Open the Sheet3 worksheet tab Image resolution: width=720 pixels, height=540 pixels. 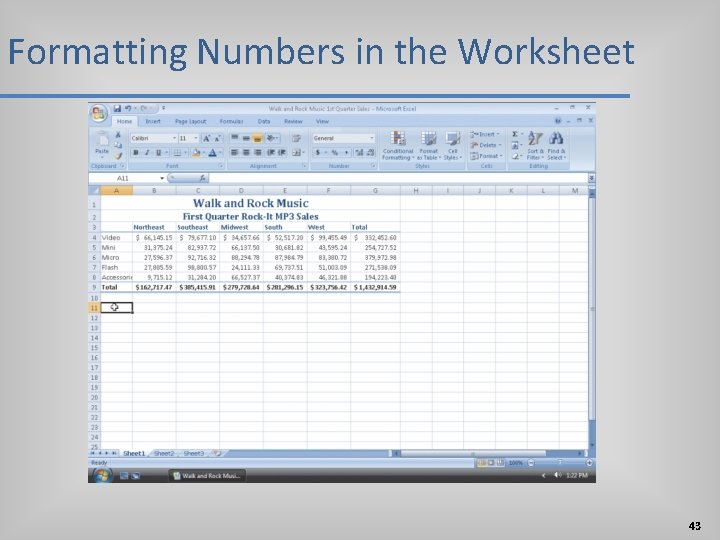194,453
